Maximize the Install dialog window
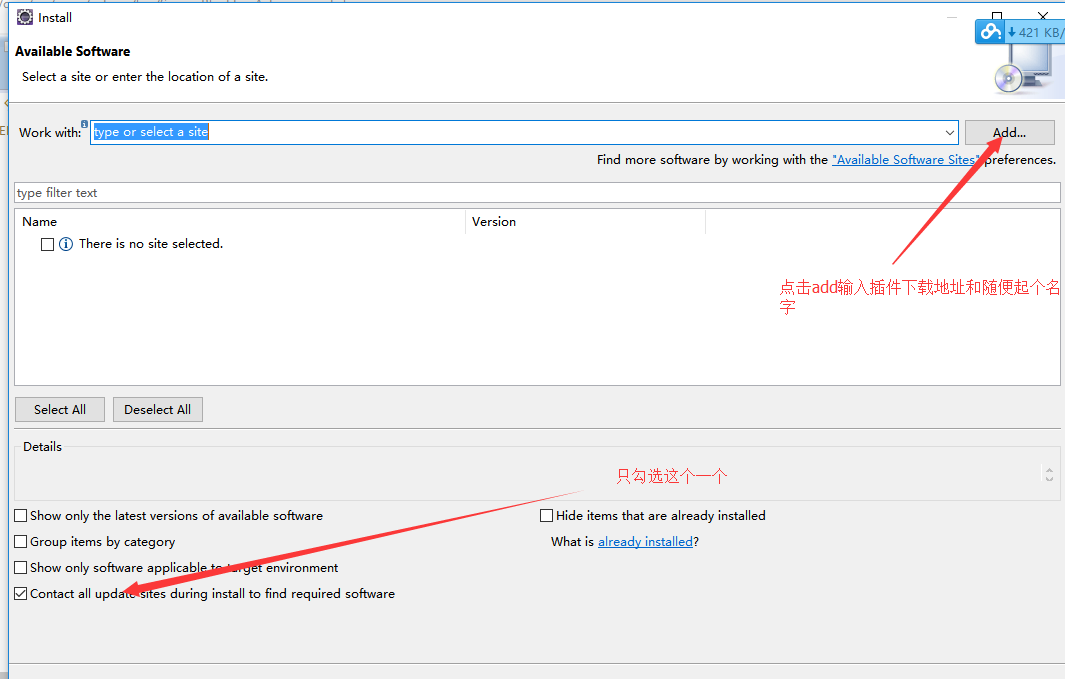This screenshot has height=679, width=1065. click(996, 16)
